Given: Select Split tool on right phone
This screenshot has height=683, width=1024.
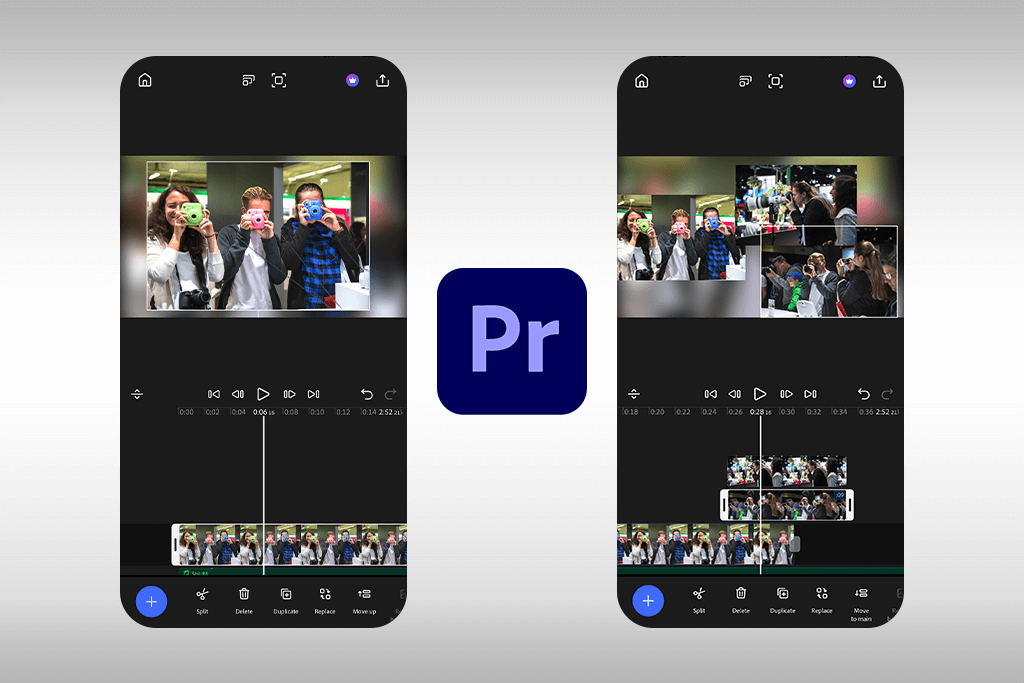Looking at the screenshot, I should click(x=699, y=600).
